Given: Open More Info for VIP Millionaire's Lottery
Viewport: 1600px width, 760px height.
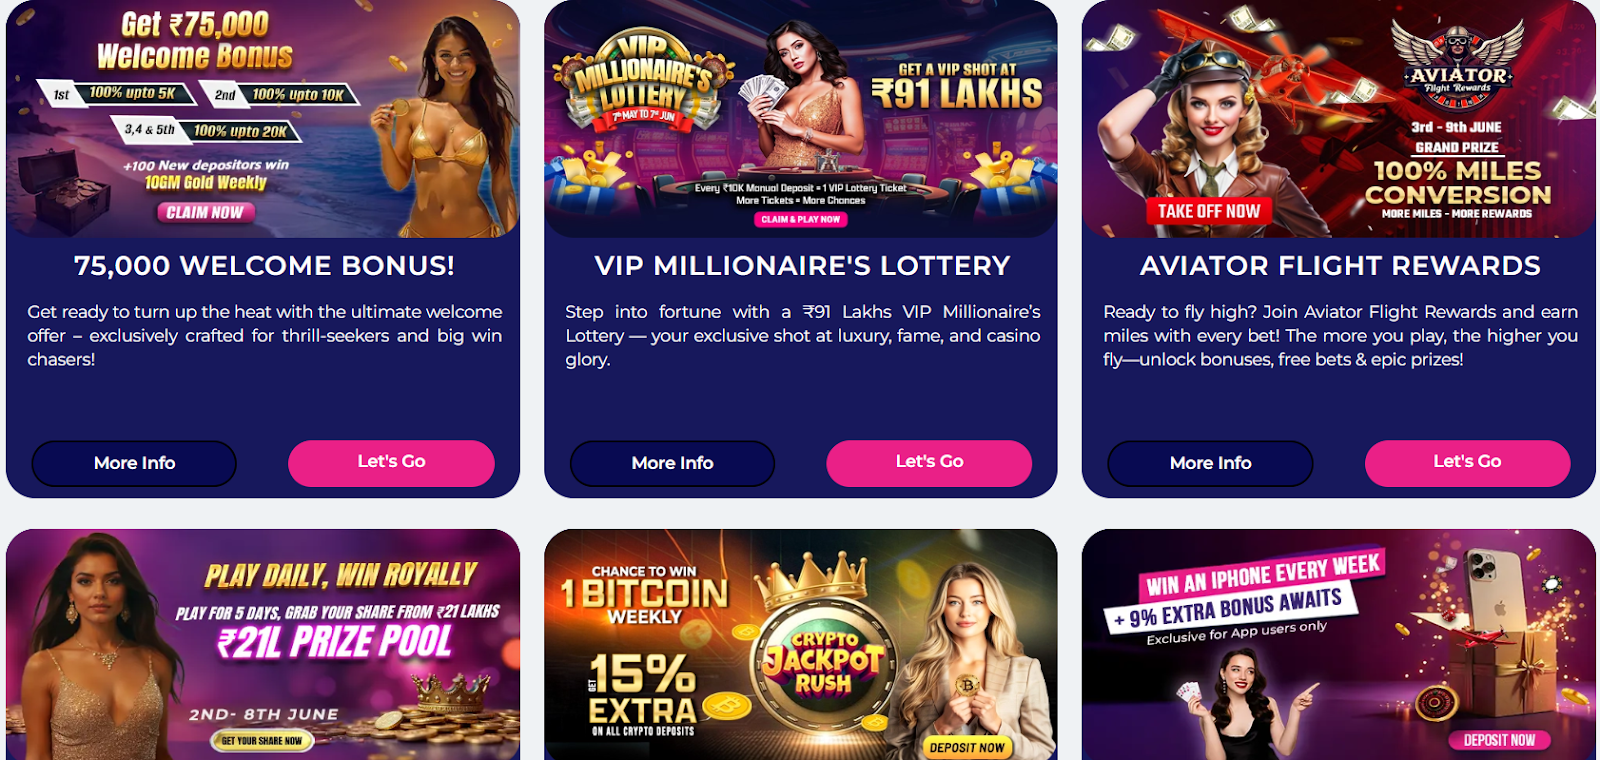Looking at the screenshot, I should pyautogui.click(x=672, y=463).
